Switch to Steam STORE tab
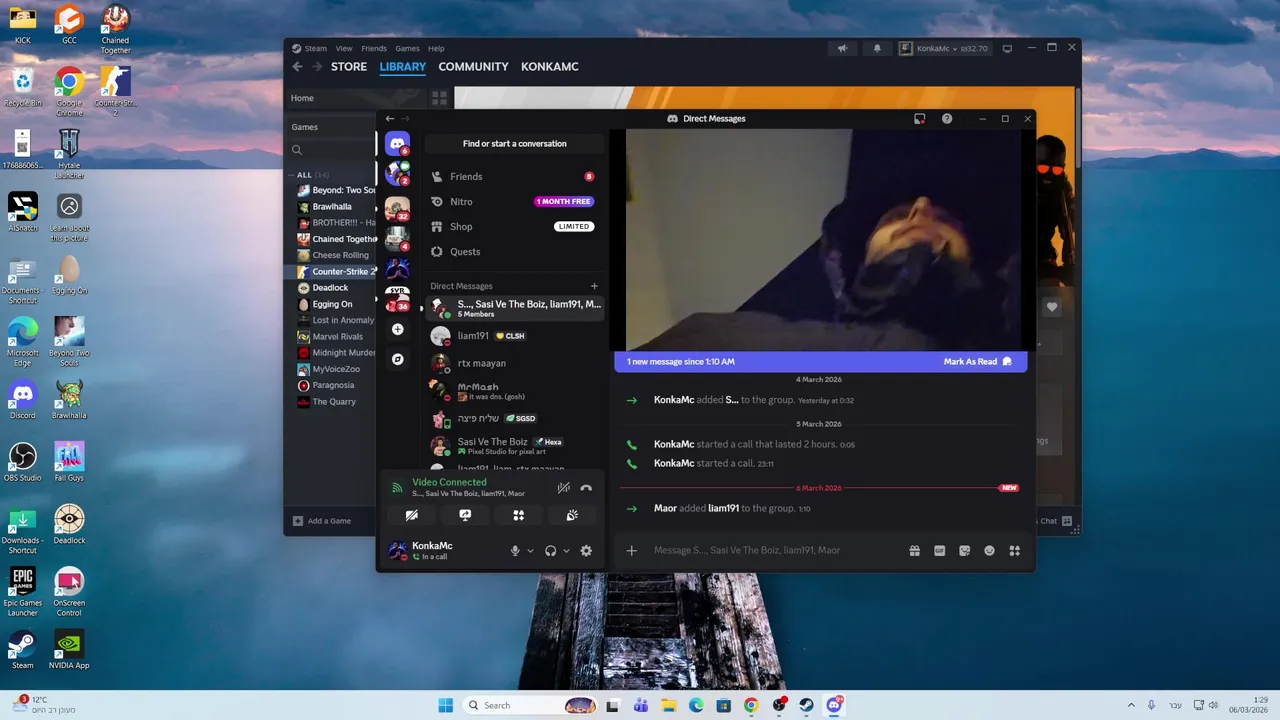The width and height of the screenshot is (1280, 720). click(349, 67)
